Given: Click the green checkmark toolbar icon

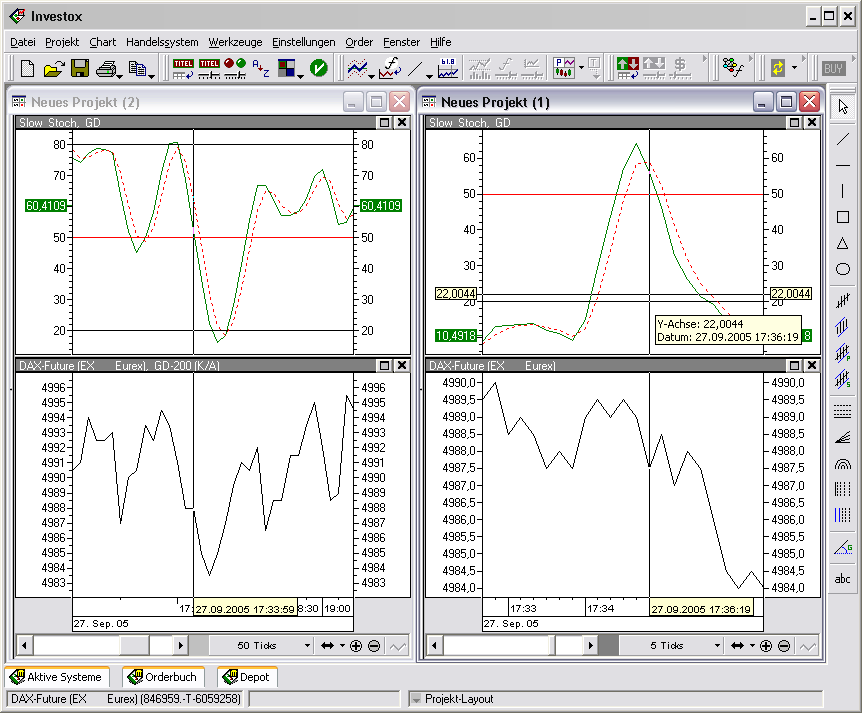Looking at the screenshot, I should 318,68.
